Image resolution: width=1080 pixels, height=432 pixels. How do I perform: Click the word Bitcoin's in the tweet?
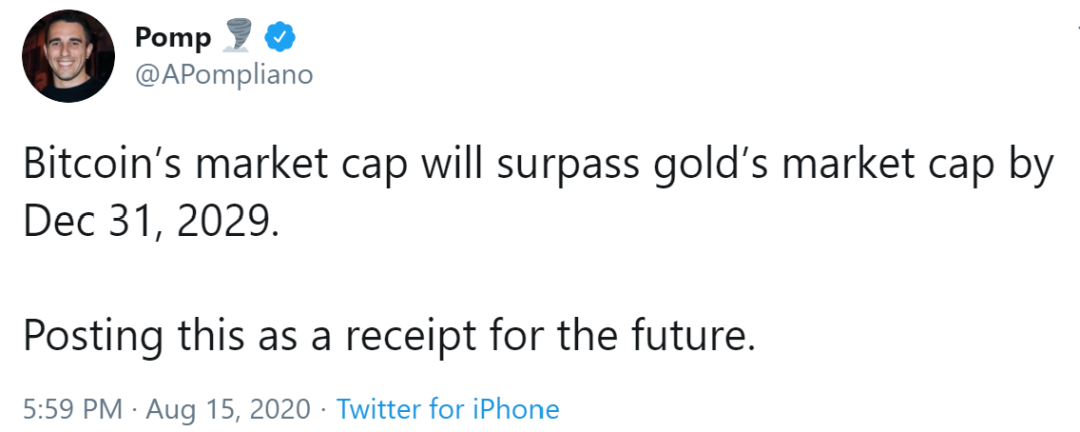[x=105, y=166]
